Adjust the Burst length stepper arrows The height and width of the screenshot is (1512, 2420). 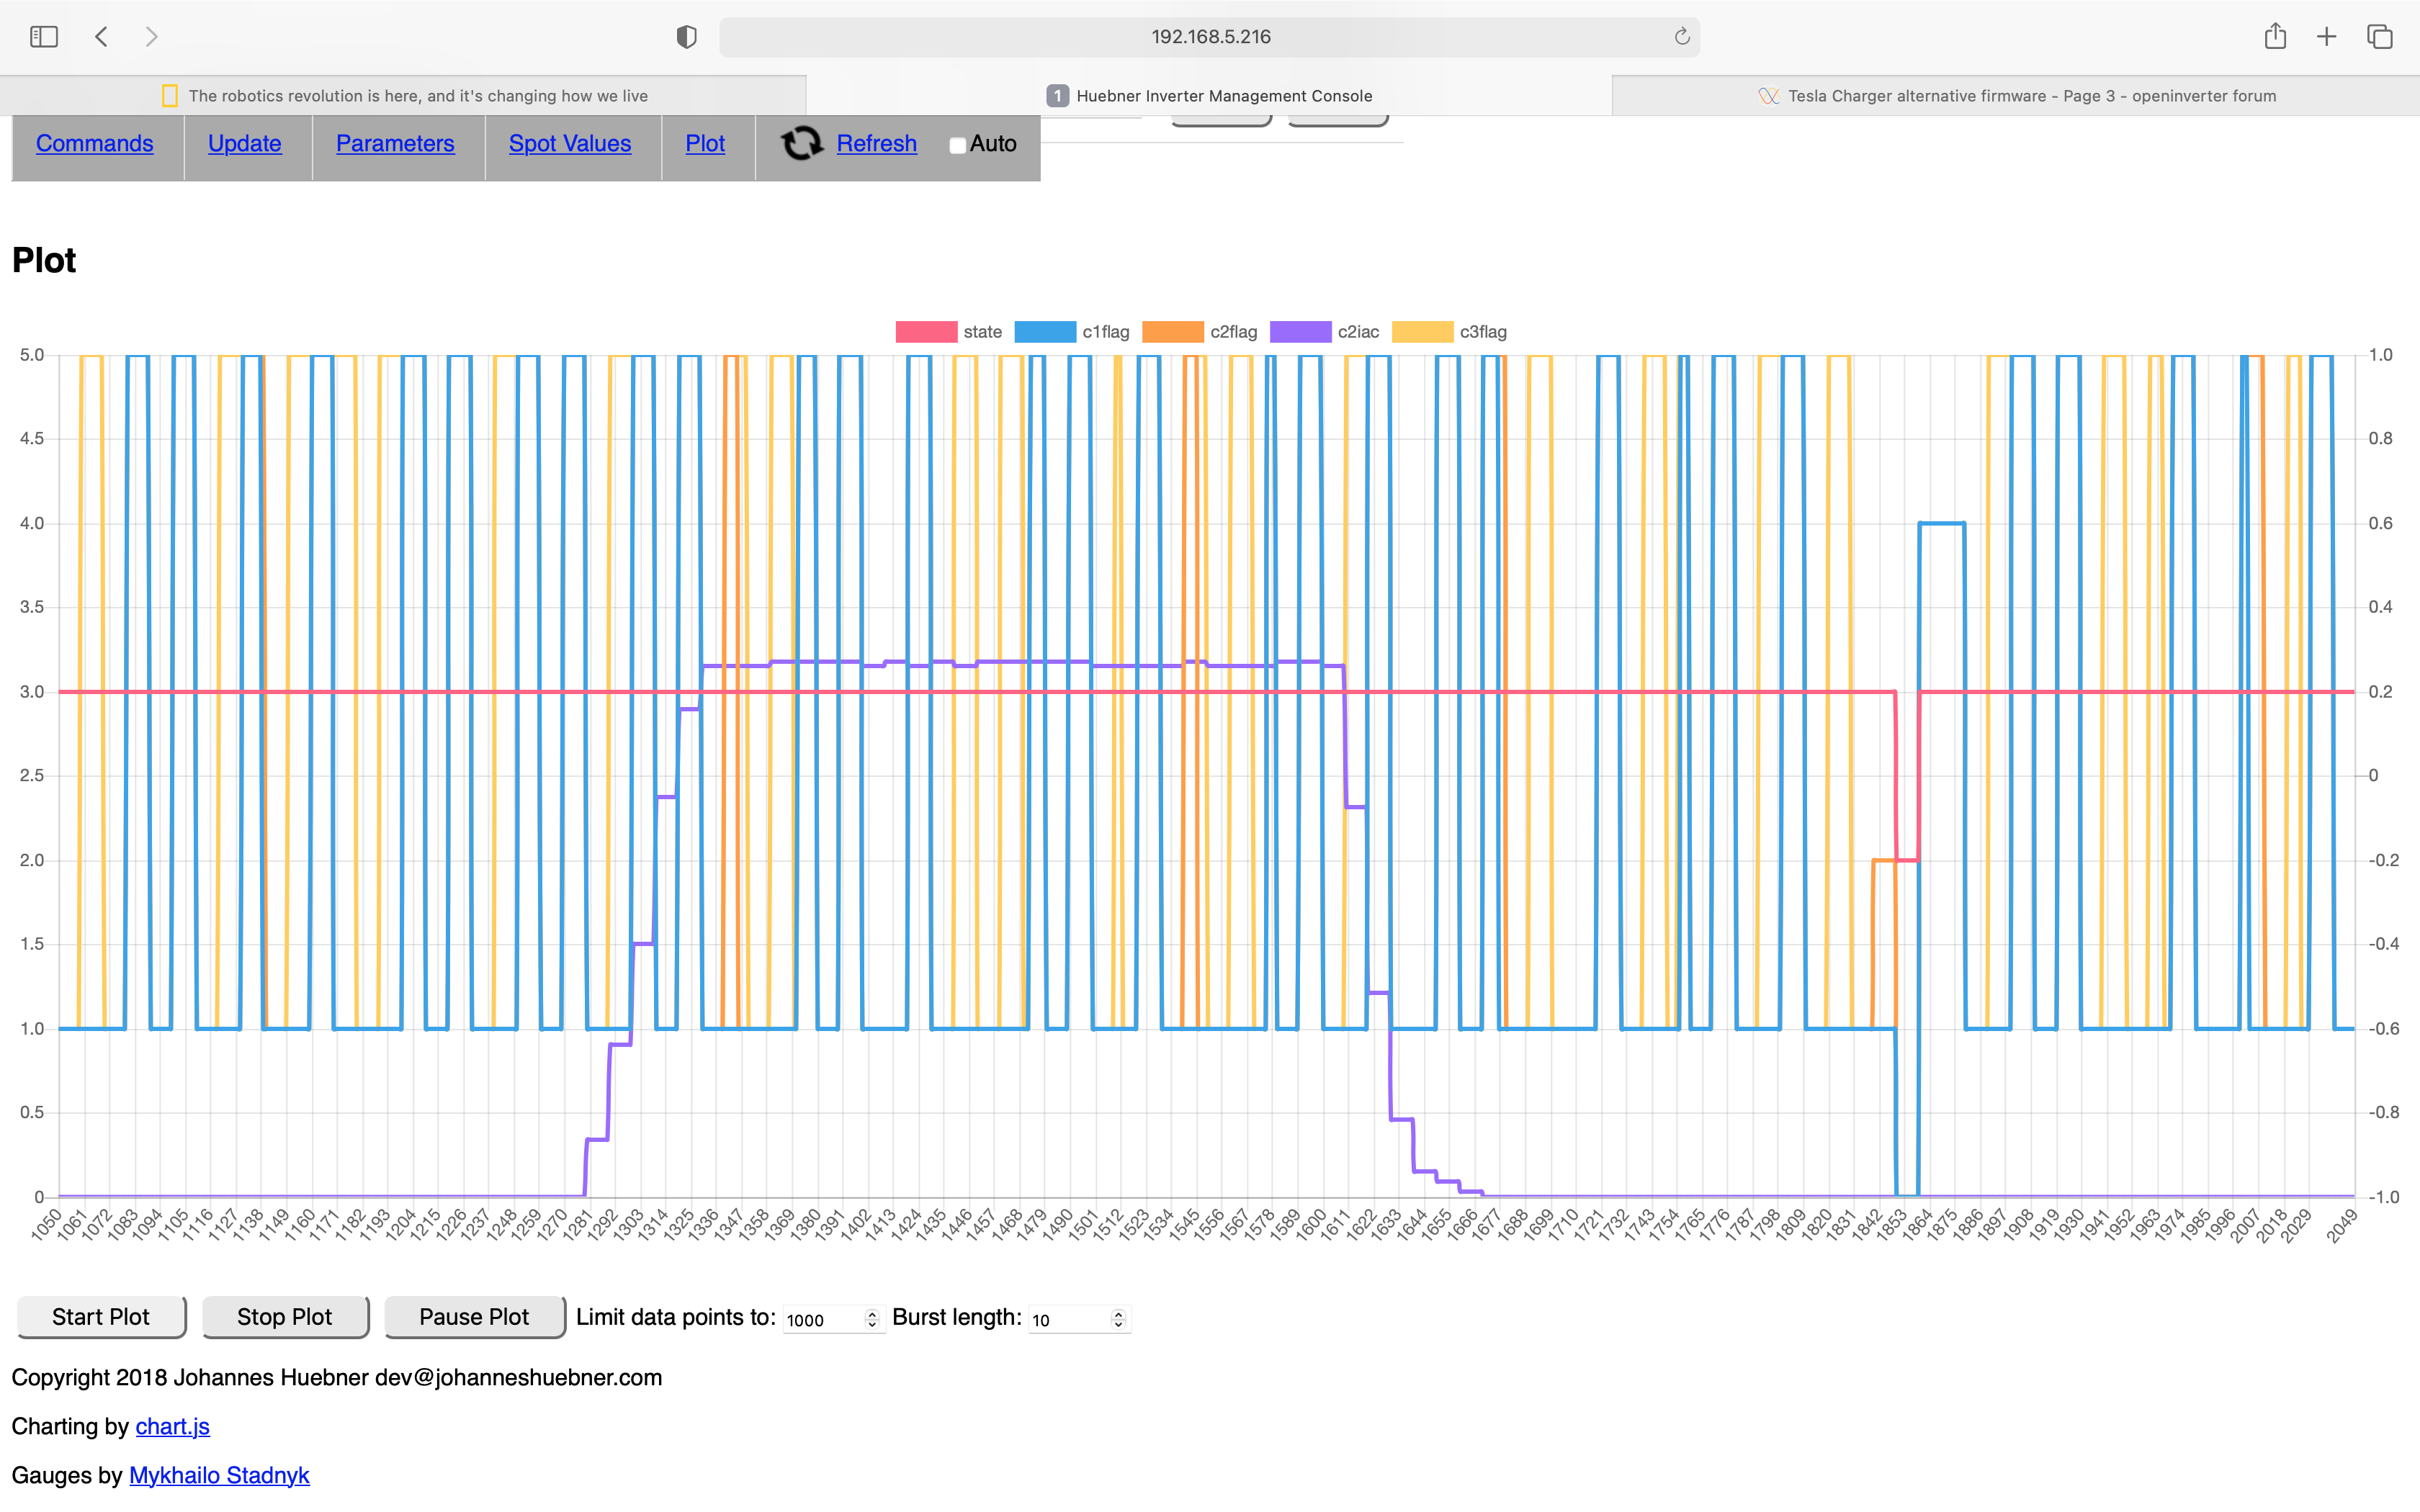click(x=1118, y=1319)
